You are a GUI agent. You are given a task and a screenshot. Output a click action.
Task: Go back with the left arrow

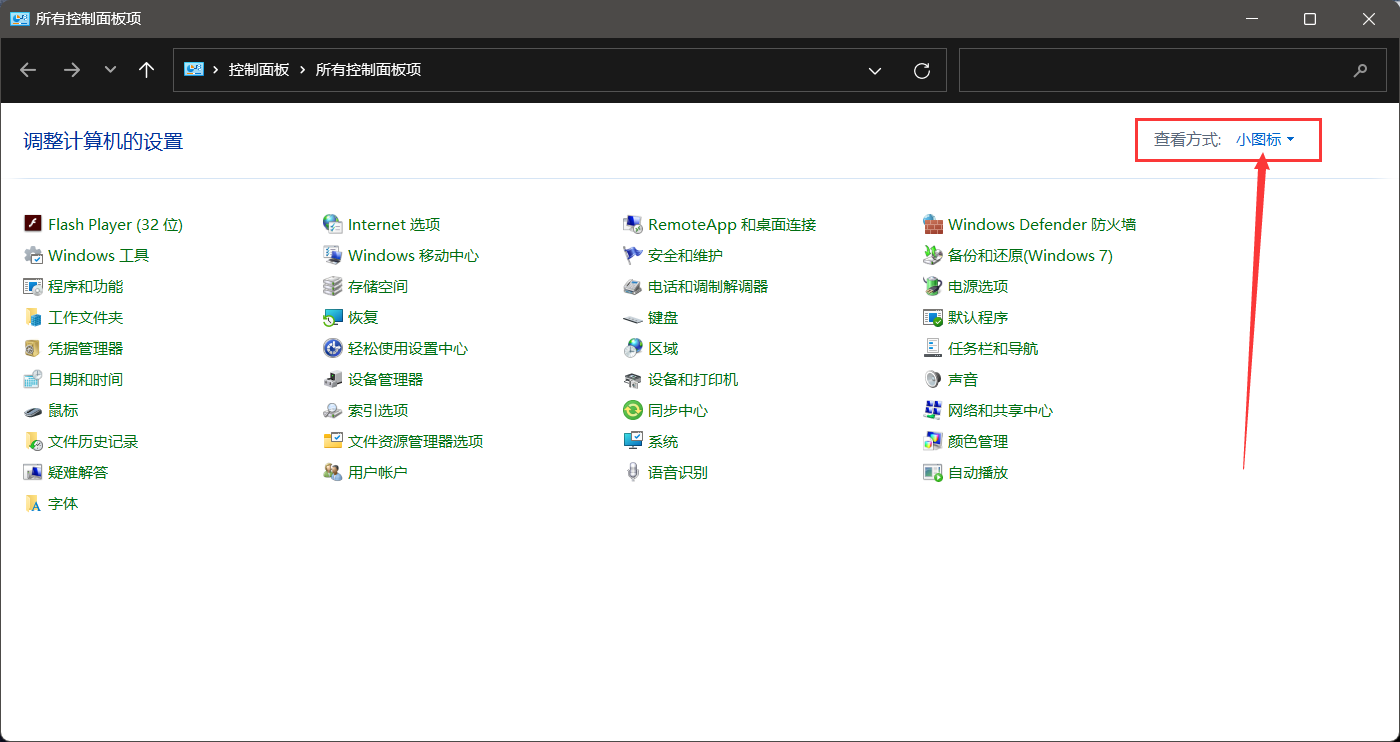click(x=28, y=70)
